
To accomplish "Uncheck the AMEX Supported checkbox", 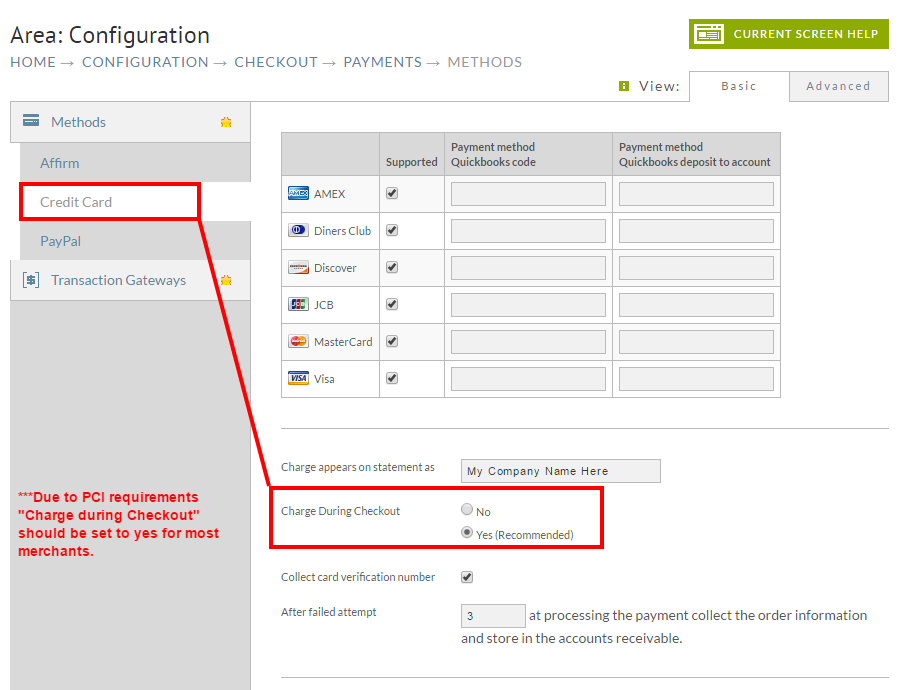I will tap(392, 193).
